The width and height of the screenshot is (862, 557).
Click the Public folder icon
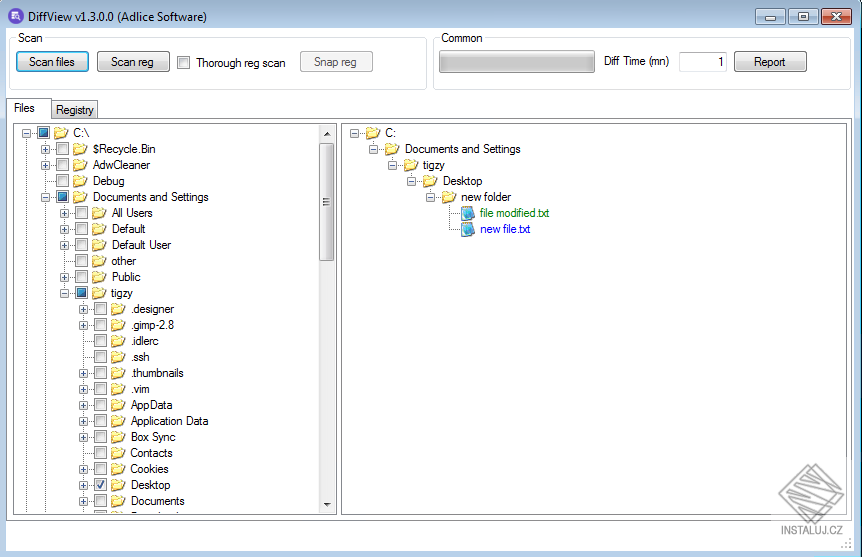click(99, 277)
